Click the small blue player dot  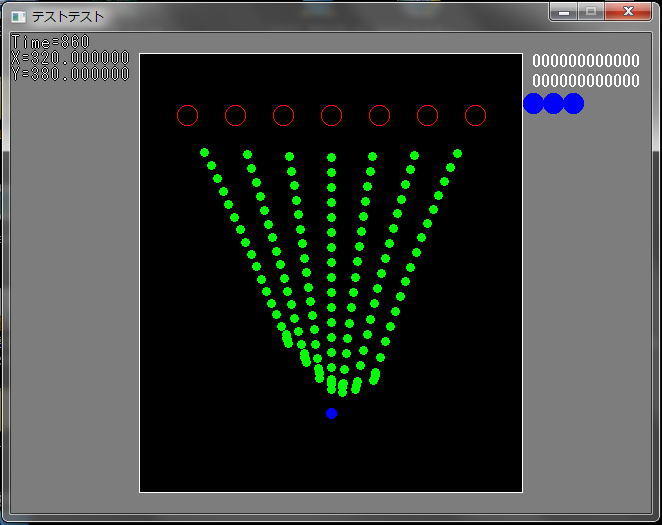331,413
